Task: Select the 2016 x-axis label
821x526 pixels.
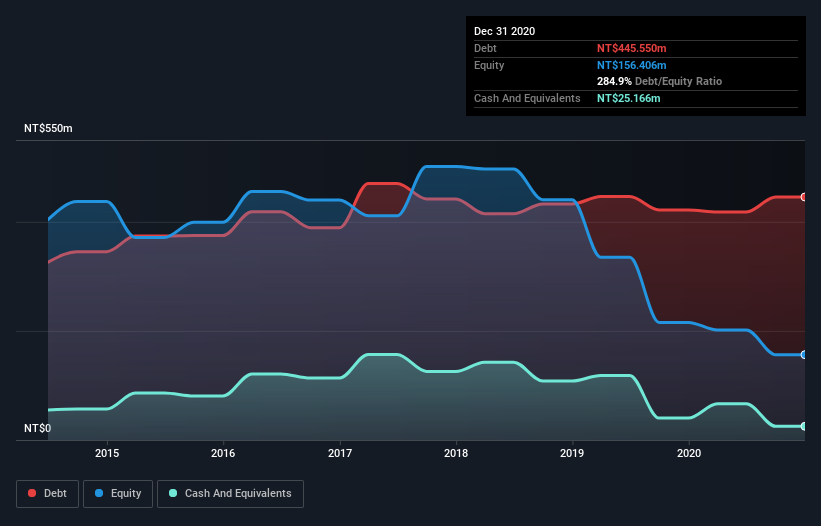Action: (224, 453)
